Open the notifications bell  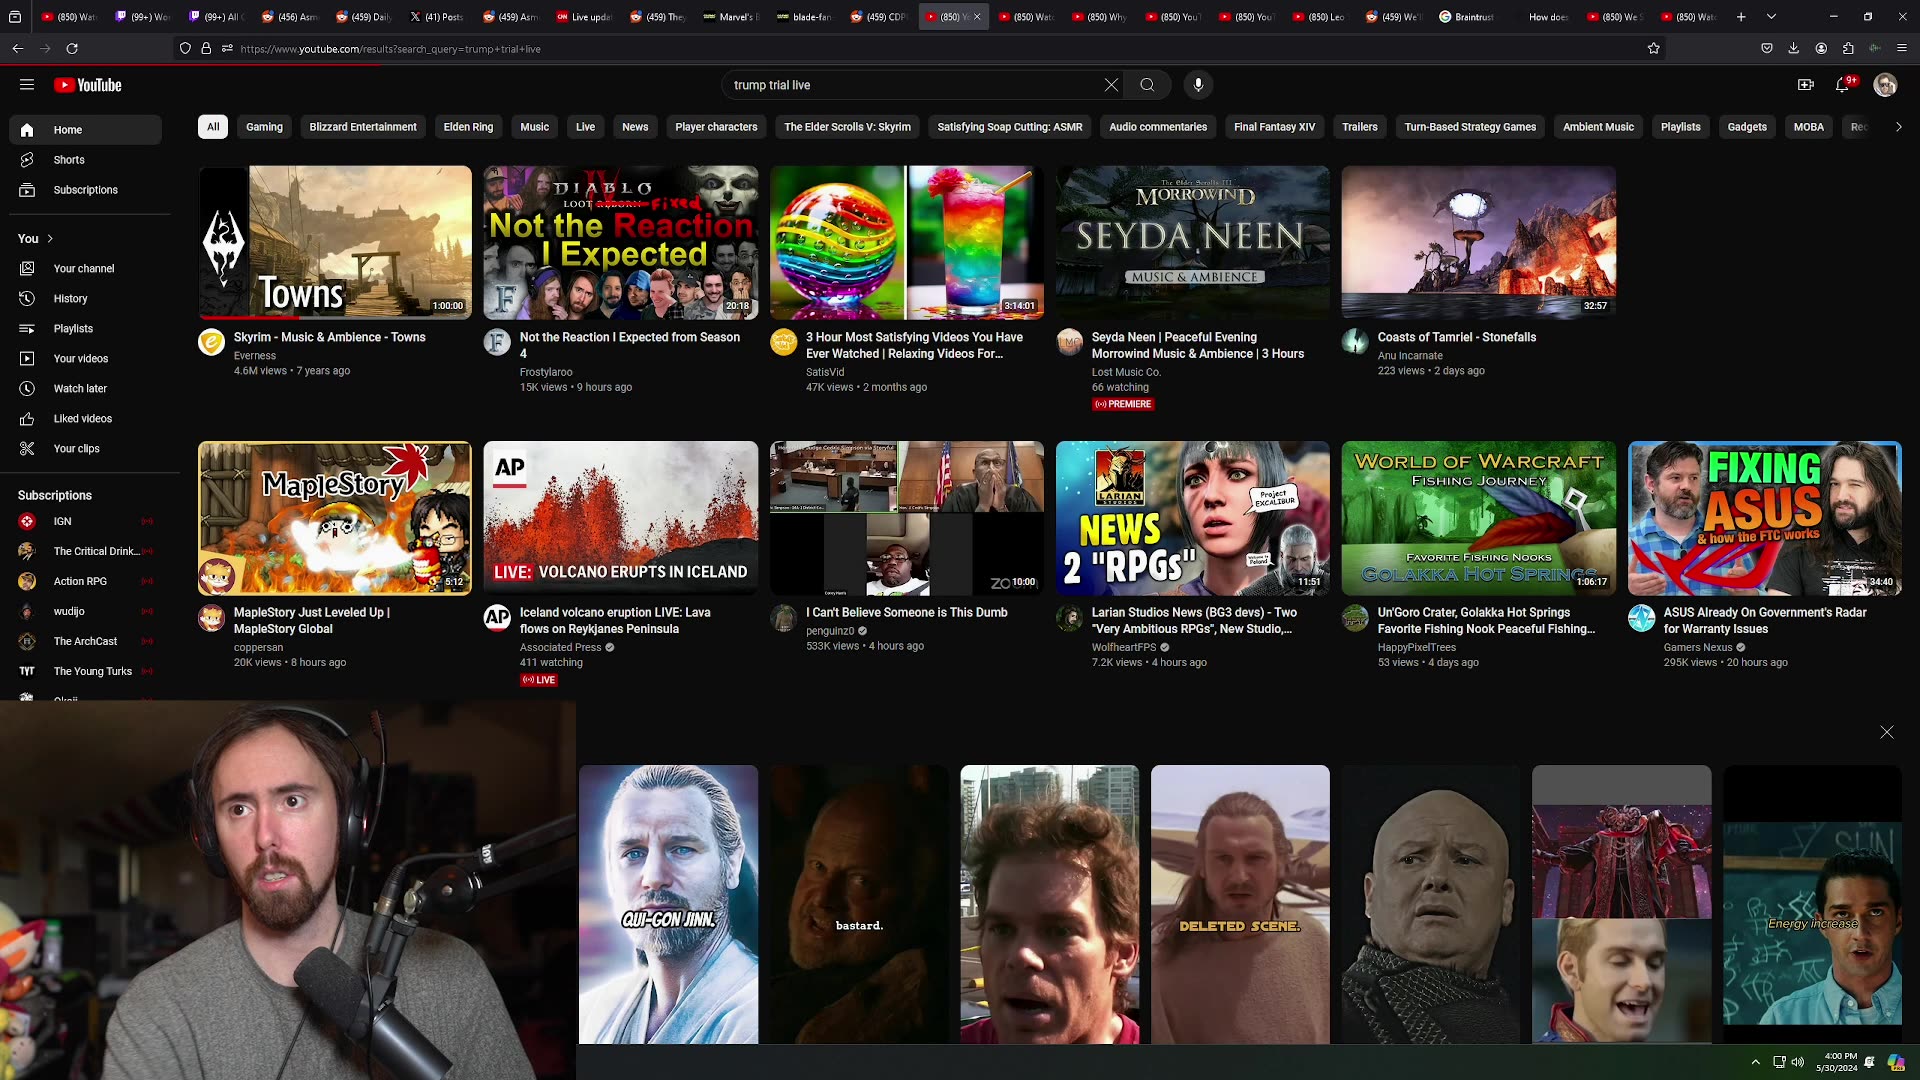[1843, 85]
